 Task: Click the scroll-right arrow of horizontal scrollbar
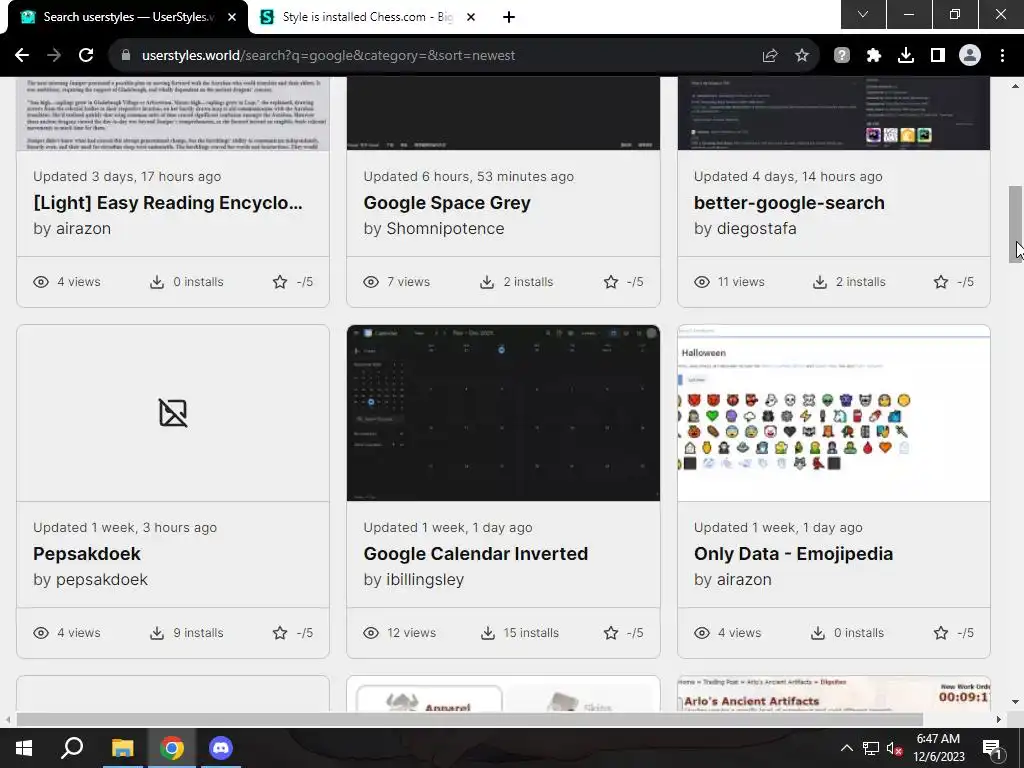coord(998,720)
